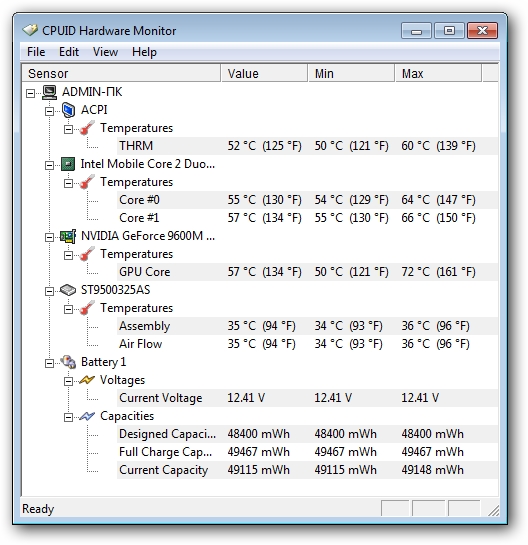Collapse the NVIDIA GeForce 9600M node
528x545 pixels.
[x=50, y=237]
